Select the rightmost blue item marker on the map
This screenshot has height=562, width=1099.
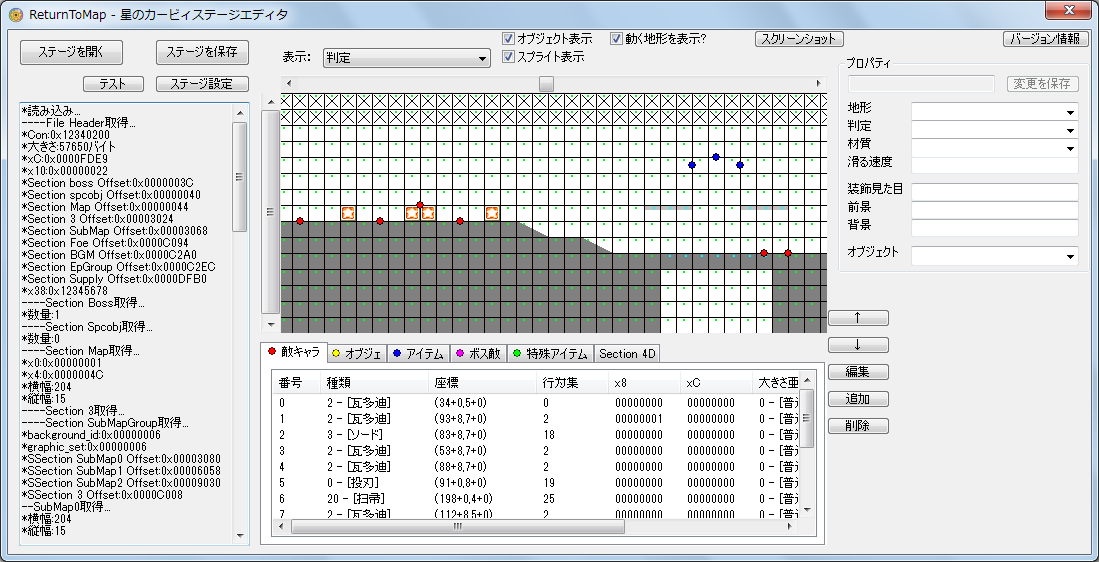pyautogui.click(x=739, y=165)
